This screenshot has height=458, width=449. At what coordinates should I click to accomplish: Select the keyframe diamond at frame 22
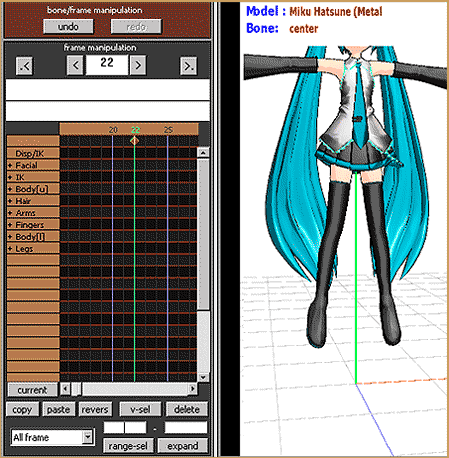(134, 141)
